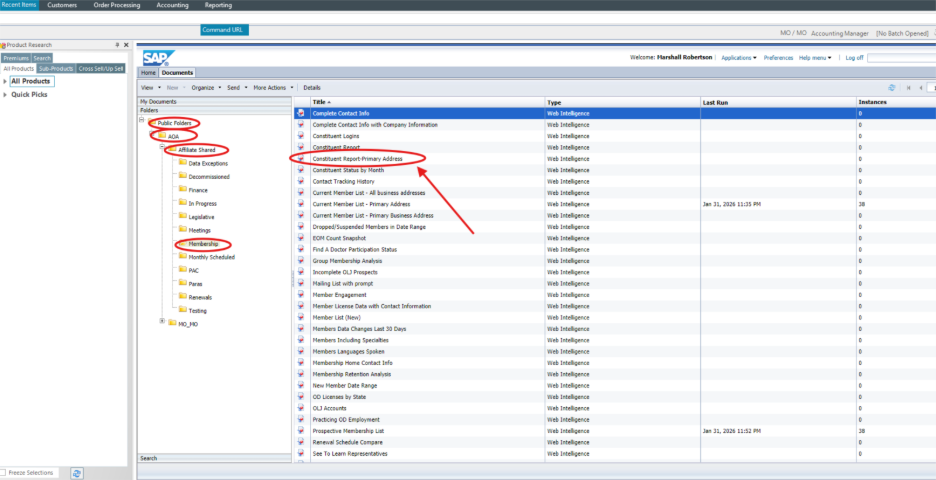Screen dimensions: 936x480
Task: Click the Legislative folder icon
Action: [x=182, y=216]
